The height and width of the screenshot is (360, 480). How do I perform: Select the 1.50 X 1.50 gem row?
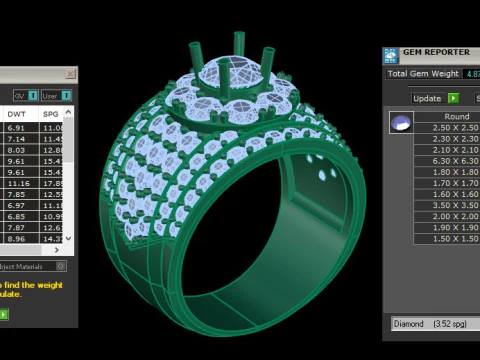tap(447, 239)
